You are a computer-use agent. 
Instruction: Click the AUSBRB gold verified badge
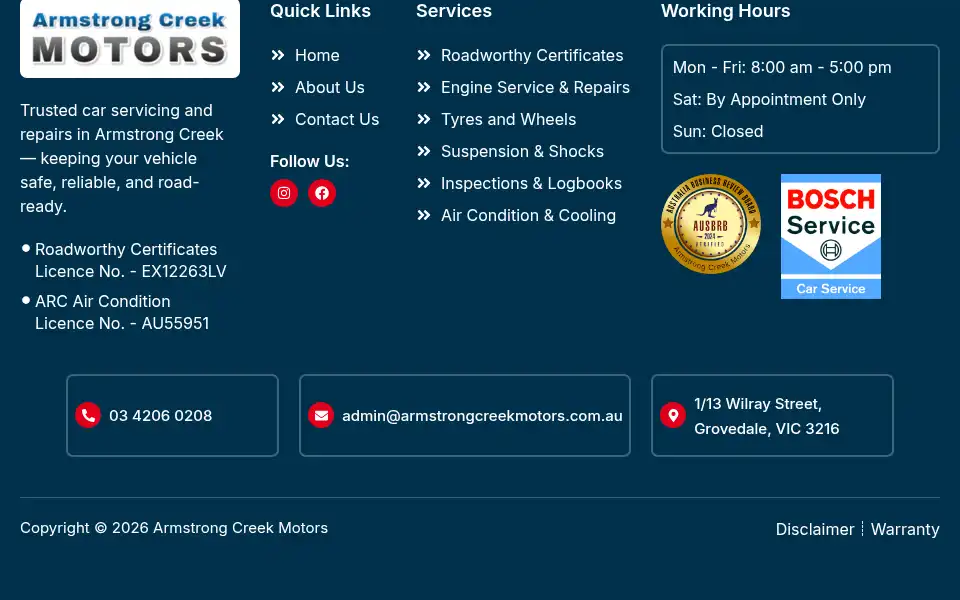pos(711,223)
